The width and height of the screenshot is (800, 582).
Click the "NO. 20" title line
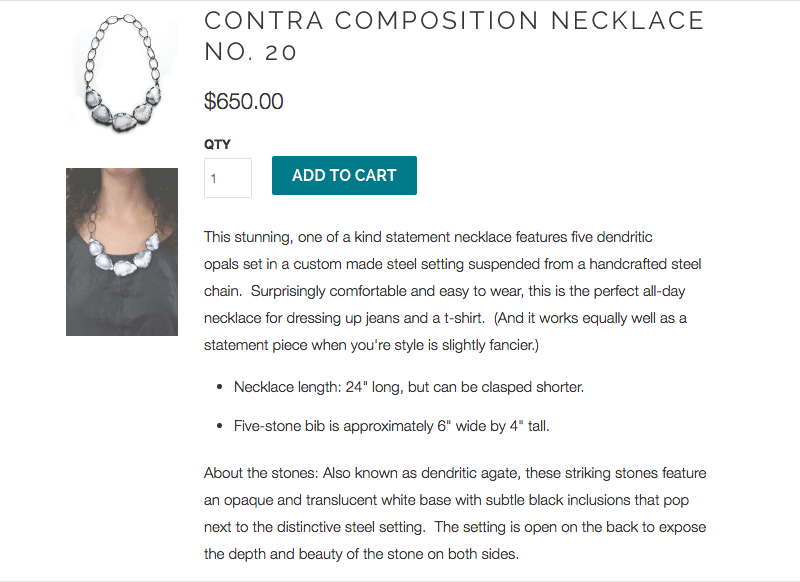[x=251, y=53]
